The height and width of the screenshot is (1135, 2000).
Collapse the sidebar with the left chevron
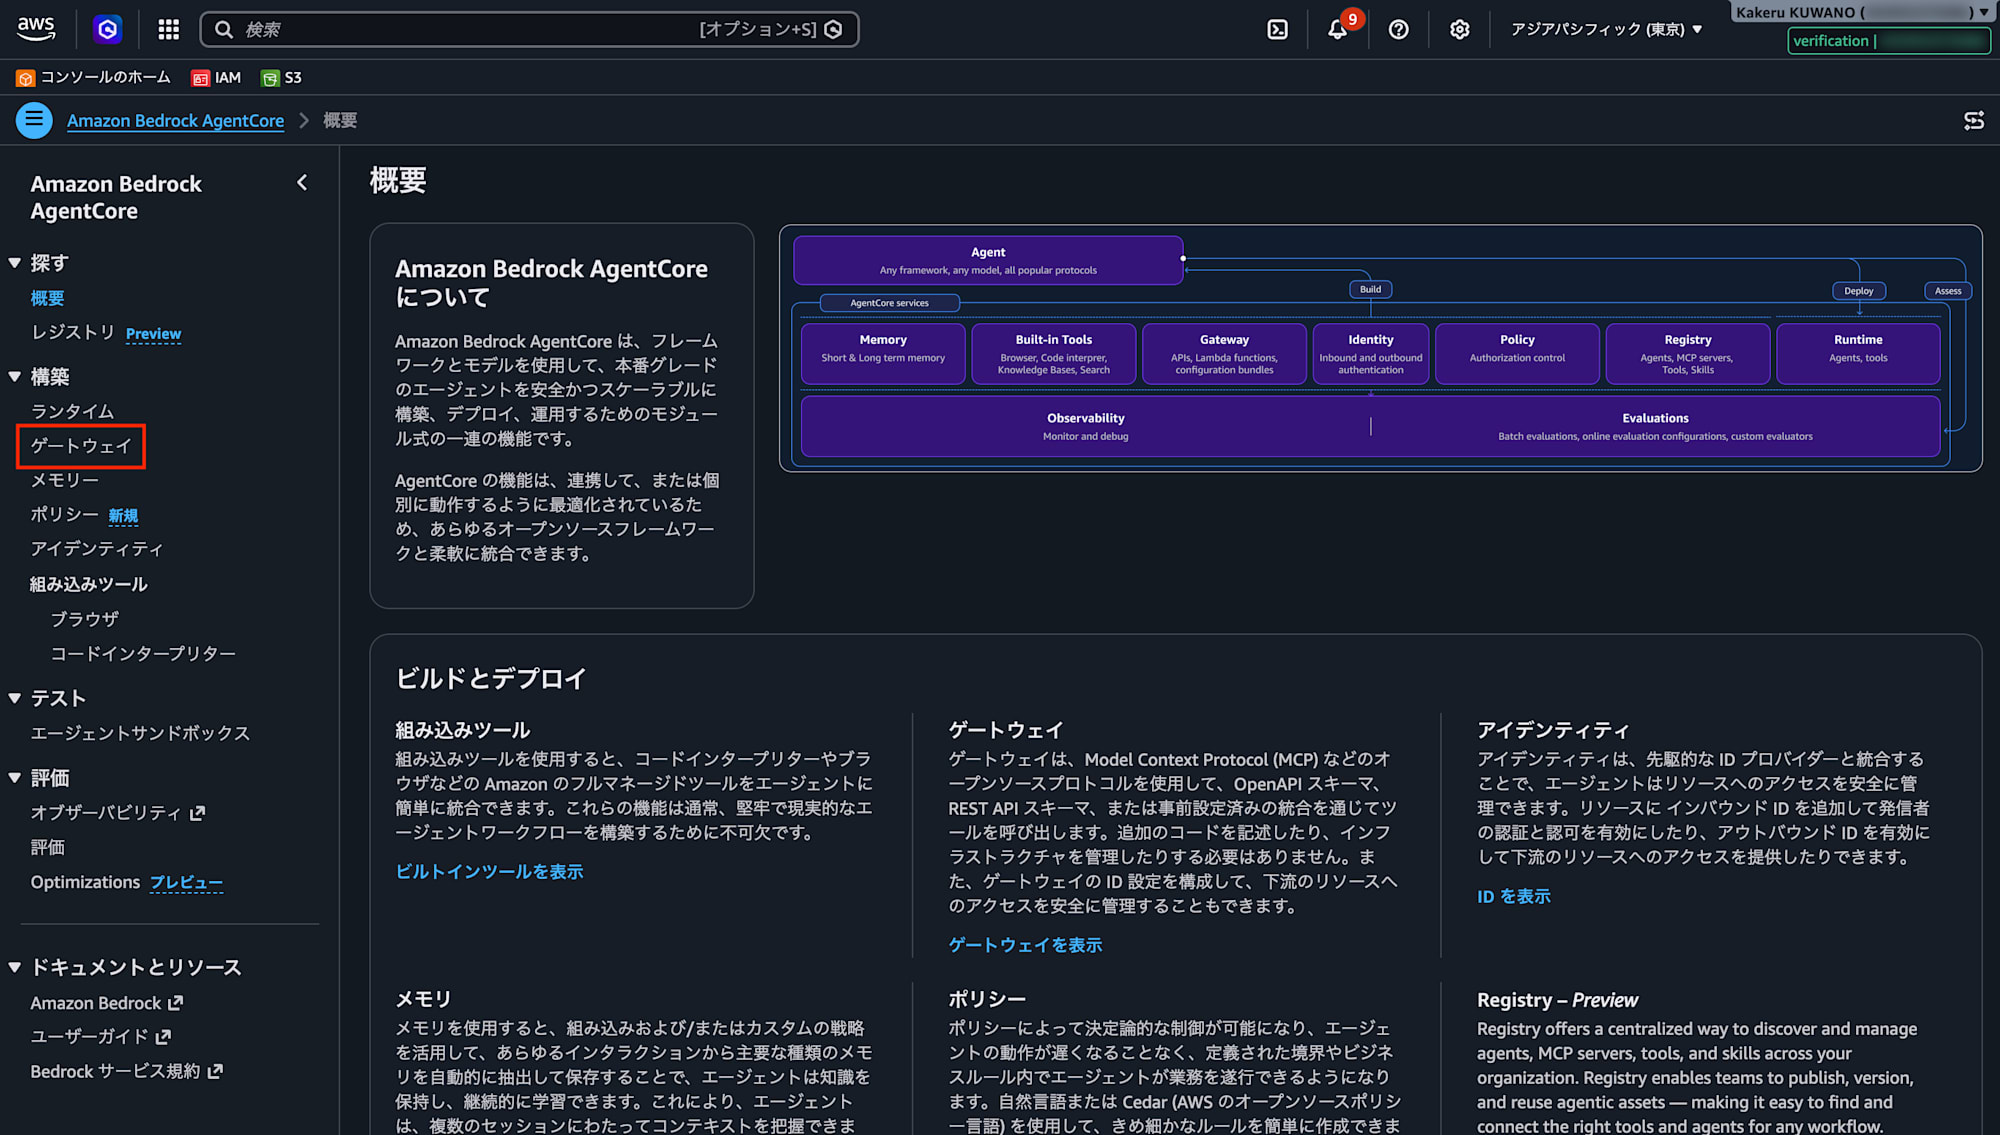click(x=302, y=183)
